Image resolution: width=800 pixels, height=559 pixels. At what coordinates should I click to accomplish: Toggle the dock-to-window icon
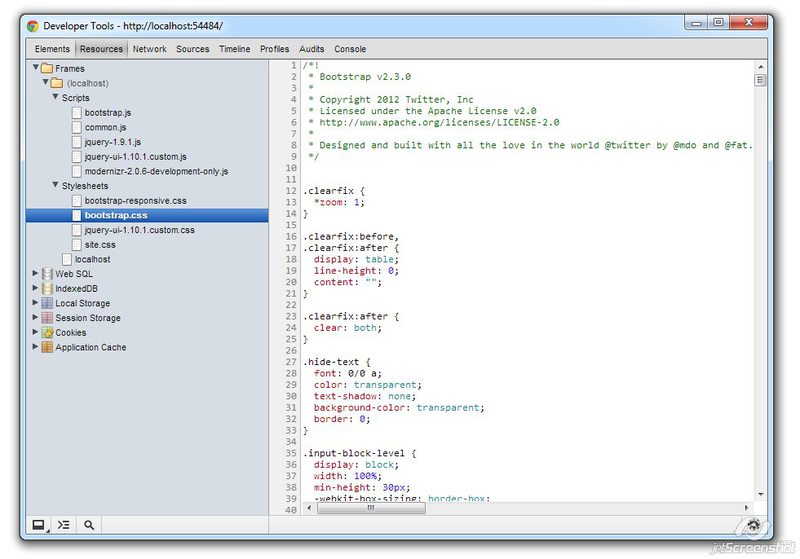[x=38, y=524]
